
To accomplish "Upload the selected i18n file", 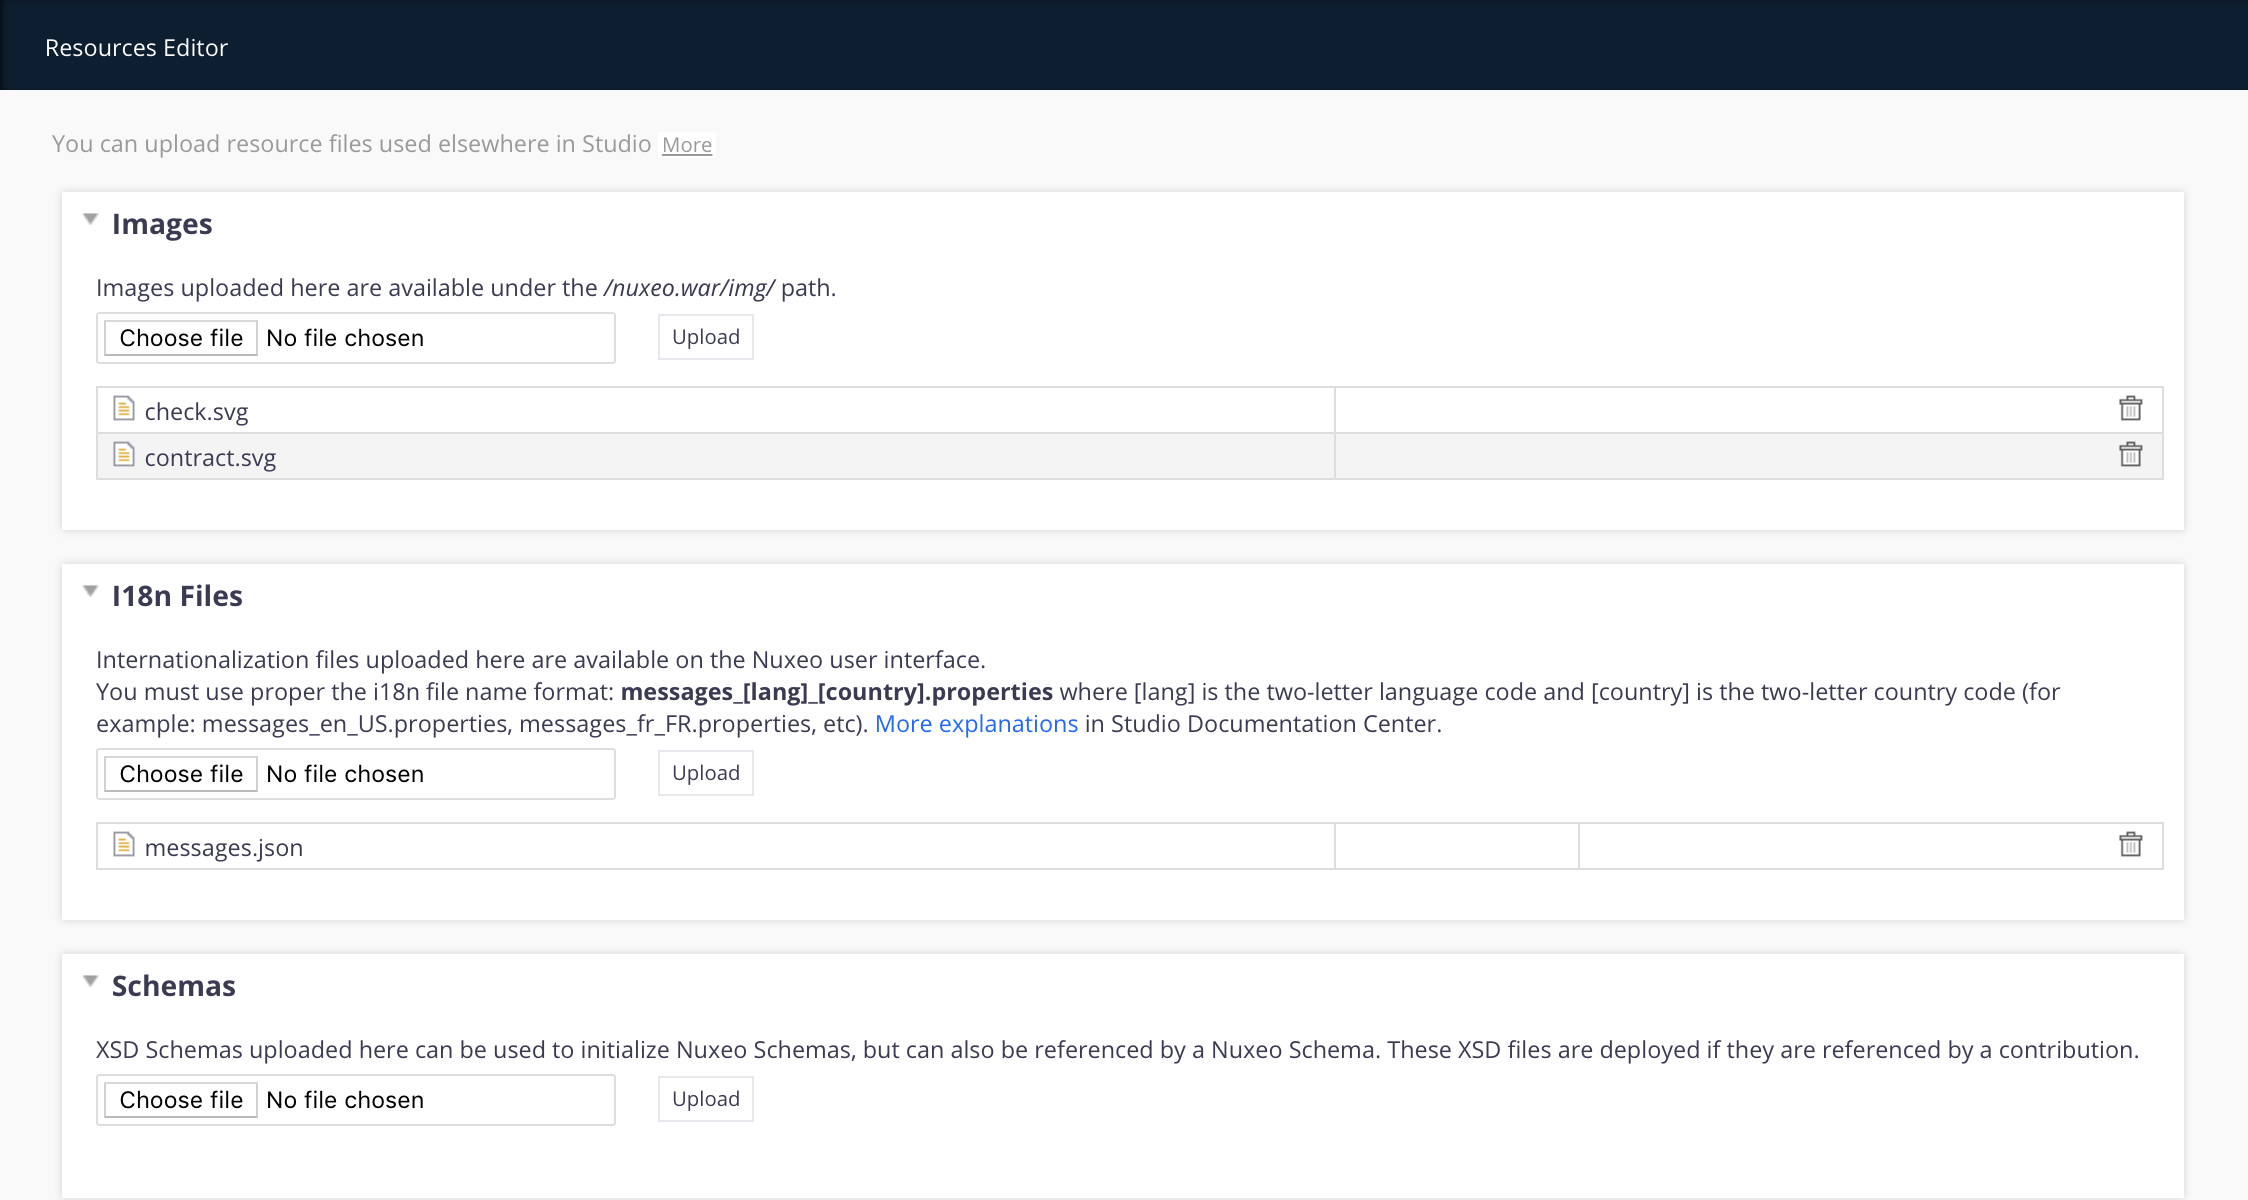I will 706,773.
